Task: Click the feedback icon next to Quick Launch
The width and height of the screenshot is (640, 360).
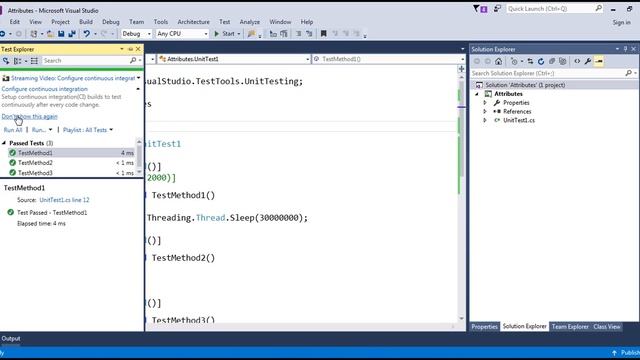Action: (497, 9)
